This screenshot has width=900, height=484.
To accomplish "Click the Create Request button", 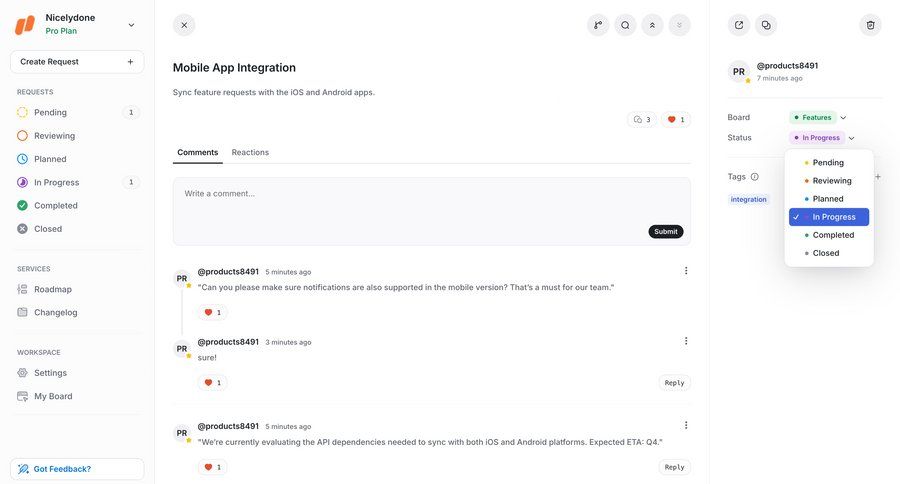I will point(77,62).
